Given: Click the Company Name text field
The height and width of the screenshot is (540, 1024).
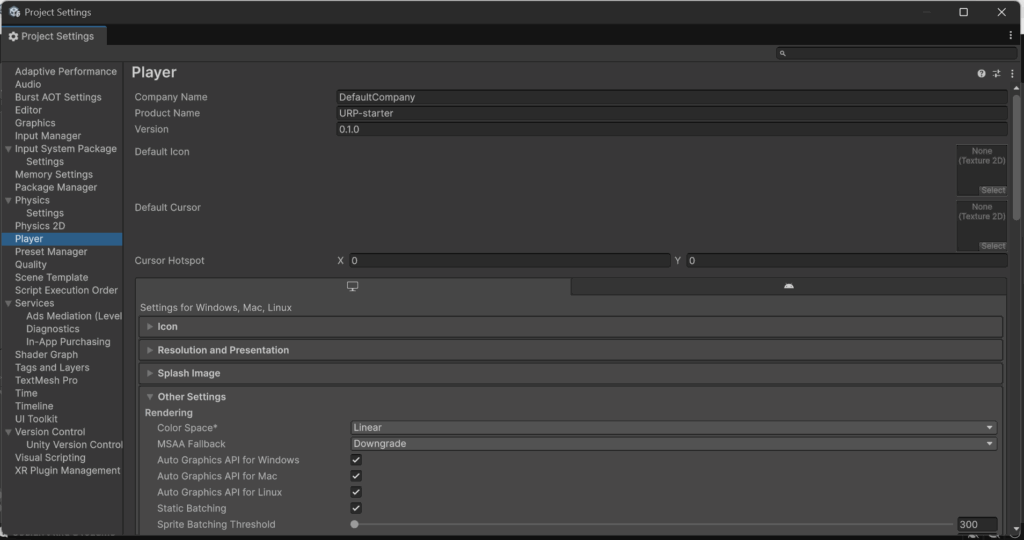Looking at the screenshot, I should 670,97.
